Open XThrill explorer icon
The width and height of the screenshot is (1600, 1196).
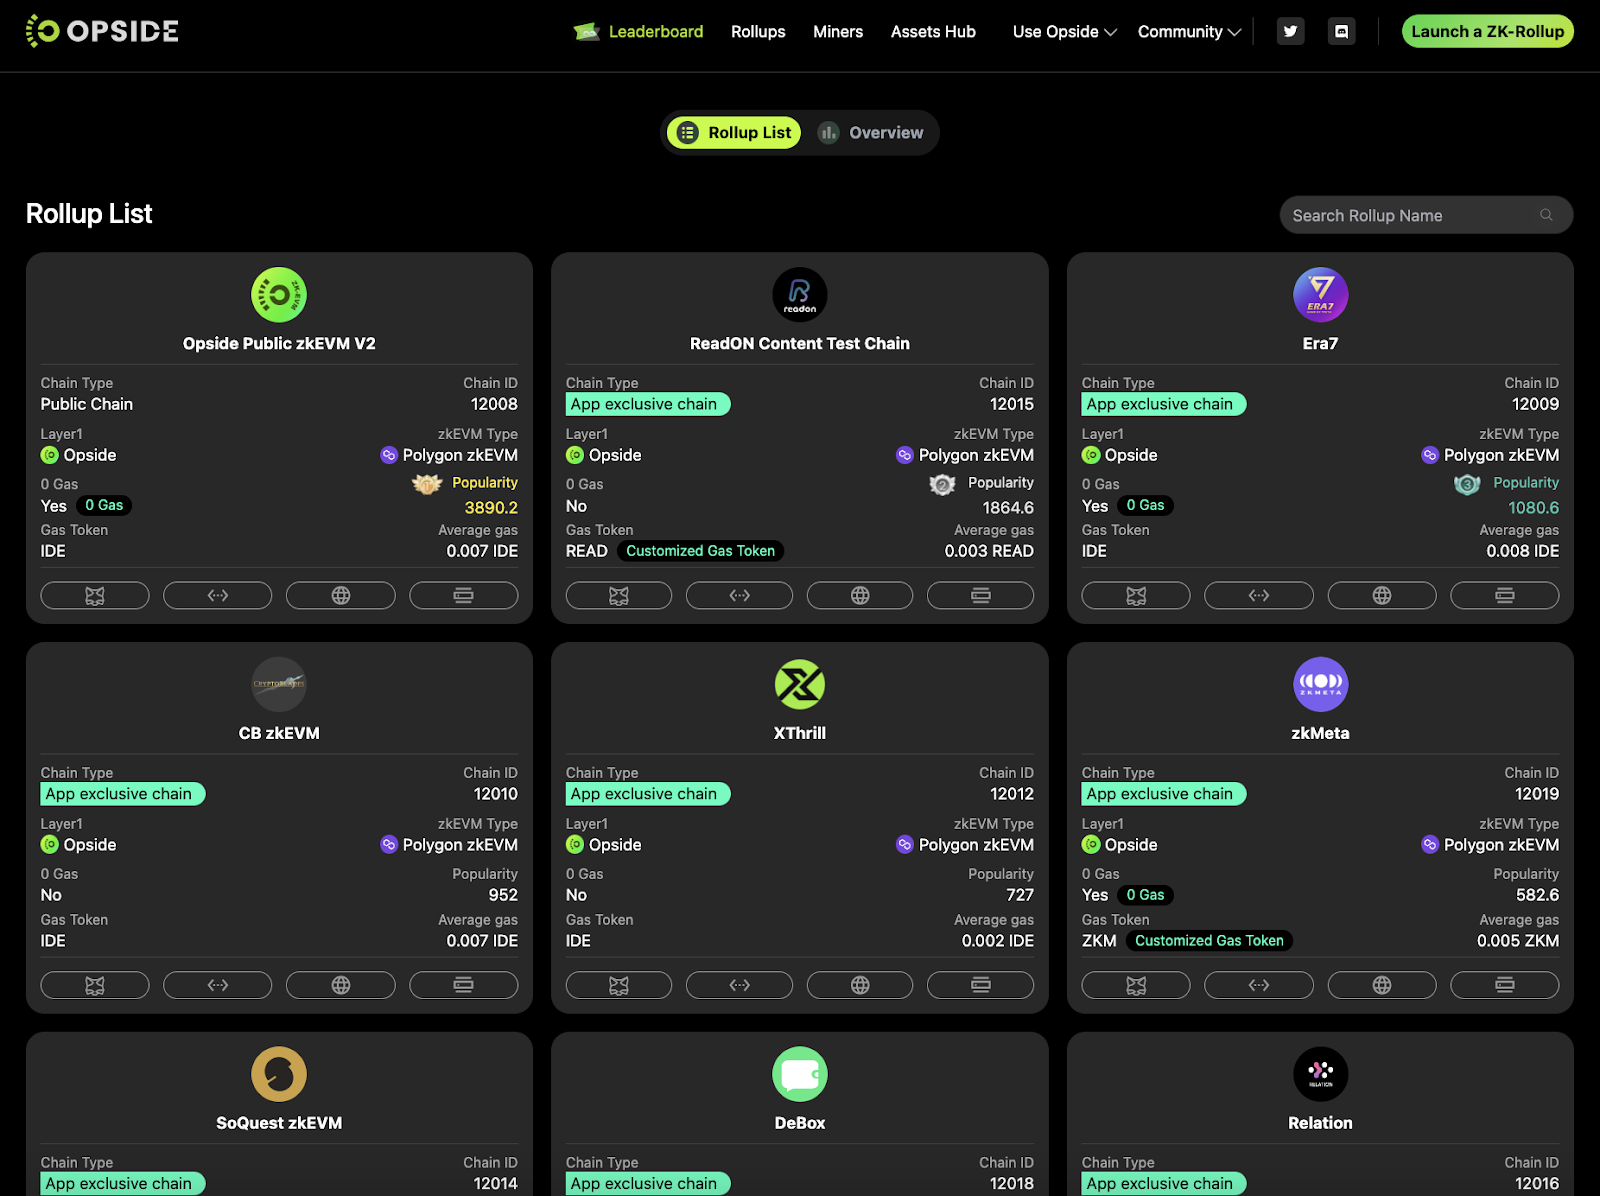(981, 985)
